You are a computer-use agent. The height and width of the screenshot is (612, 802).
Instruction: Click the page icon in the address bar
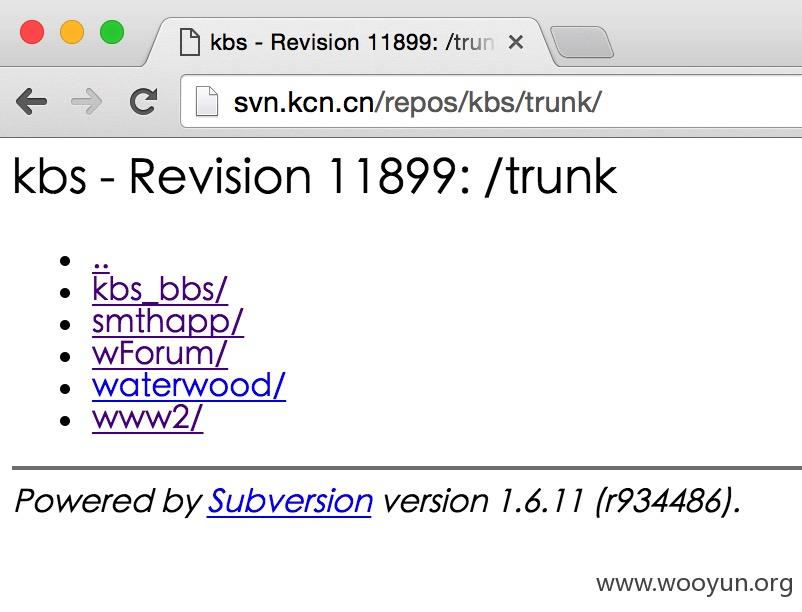point(207,101)
